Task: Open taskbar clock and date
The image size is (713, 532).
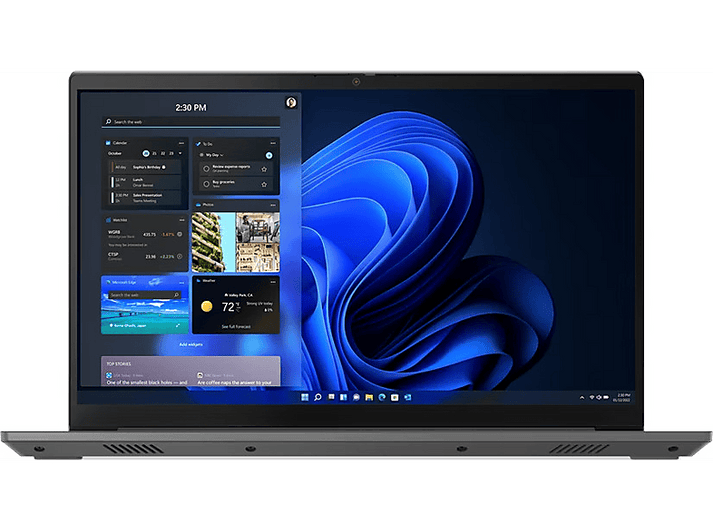Action: 622,398
